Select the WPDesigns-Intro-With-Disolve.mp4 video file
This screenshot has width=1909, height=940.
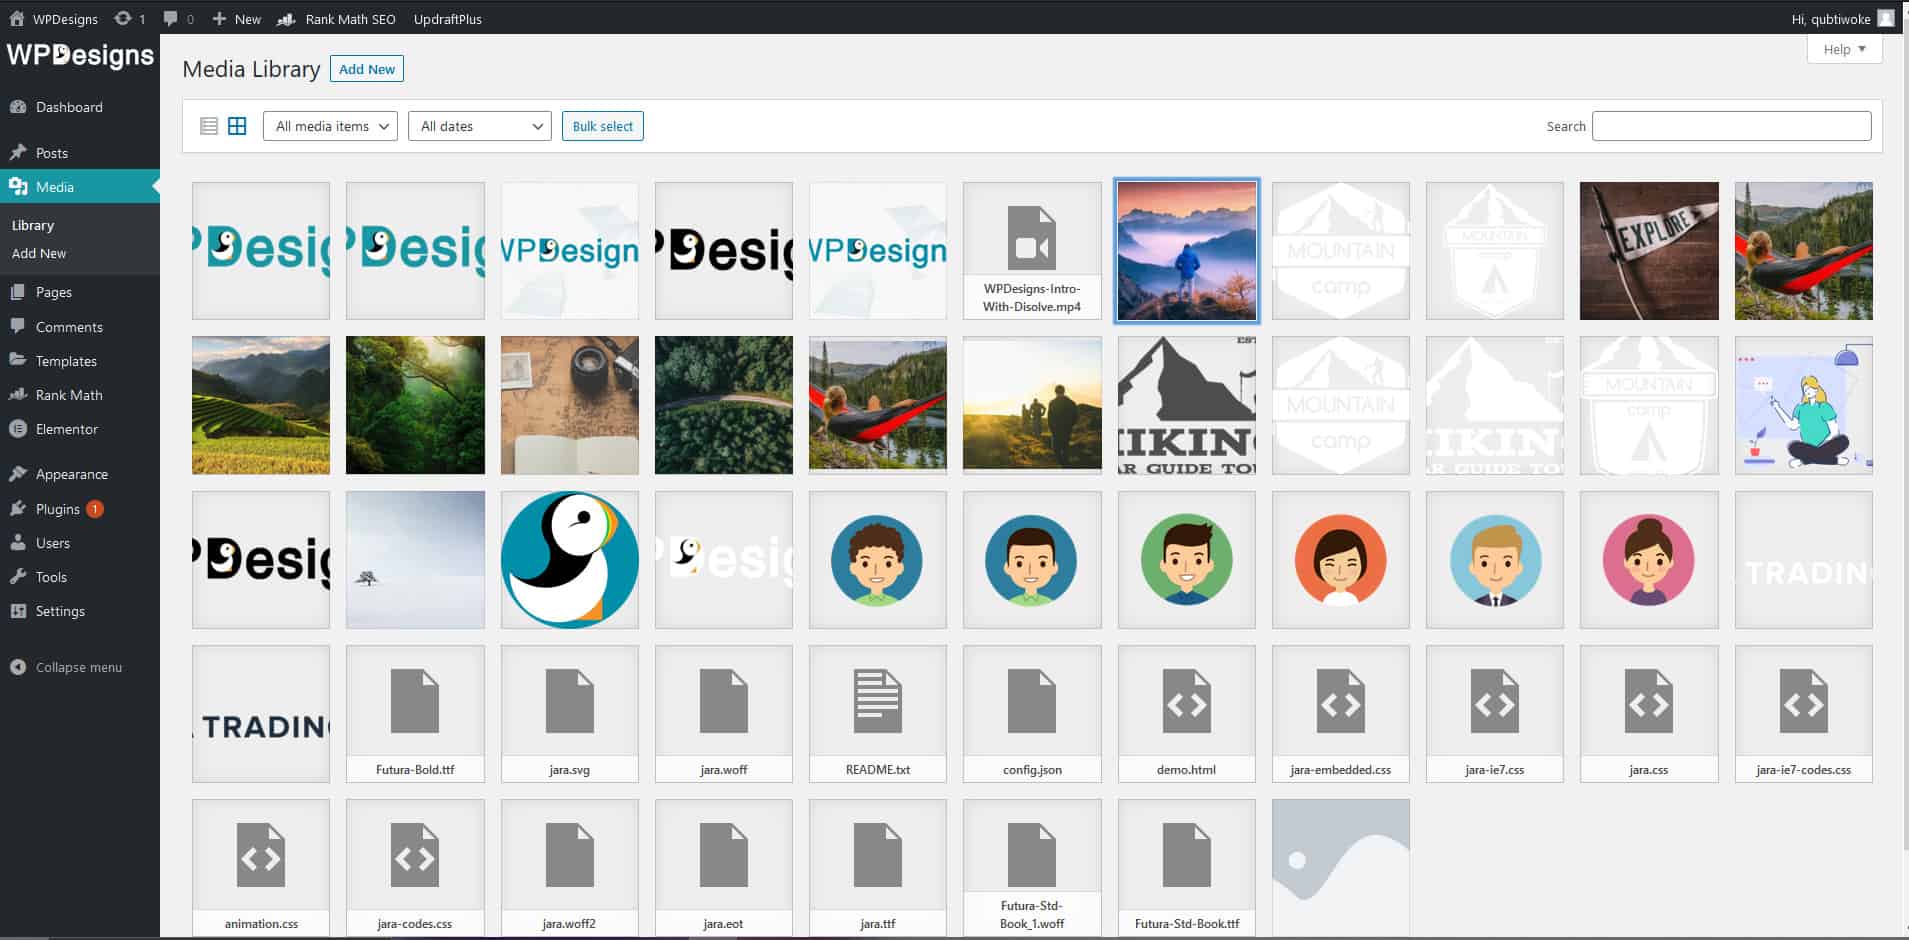(1032, 251)
